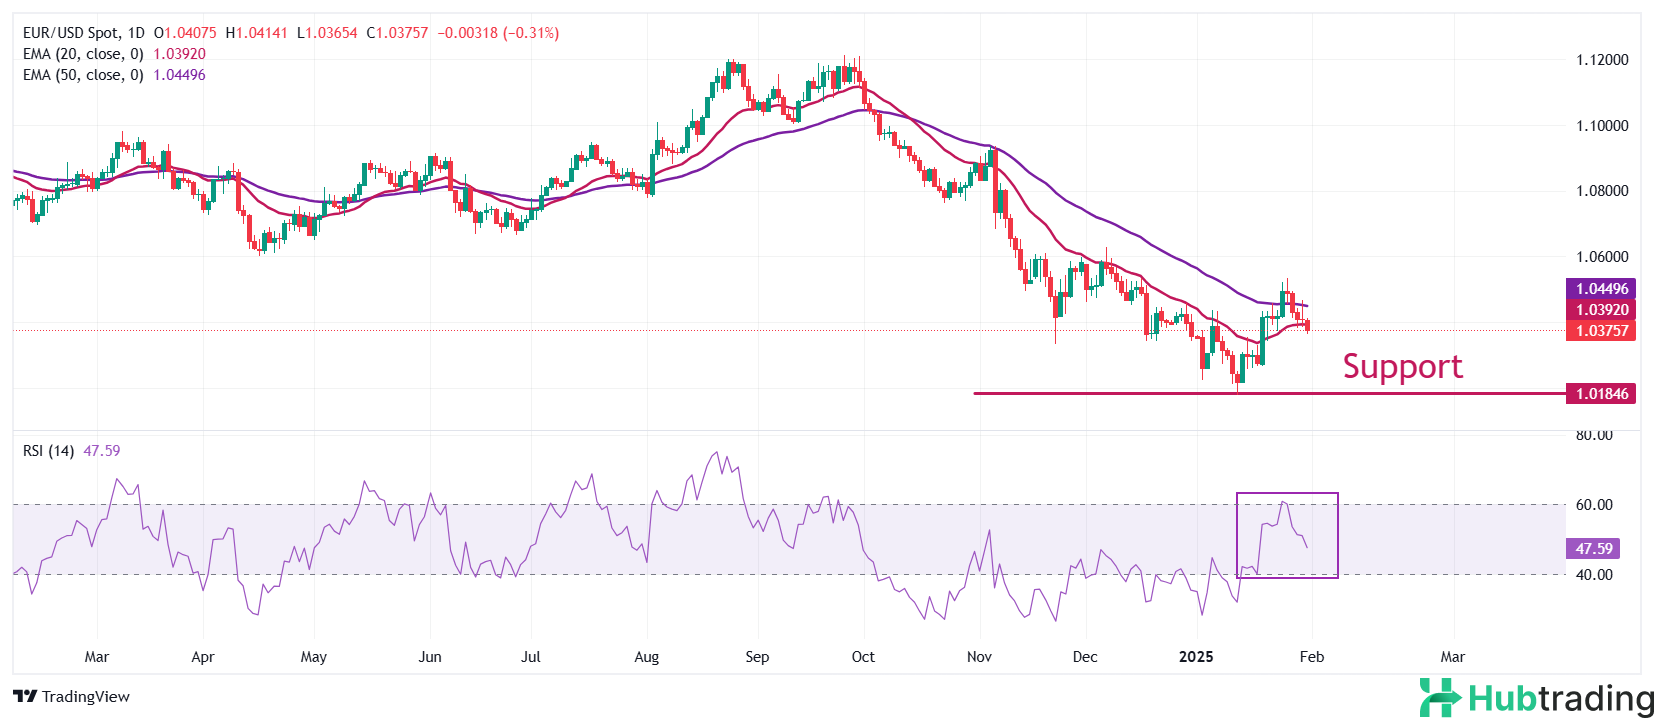Click the 47.59 RSI value tag

click(x=1593, y=549)
